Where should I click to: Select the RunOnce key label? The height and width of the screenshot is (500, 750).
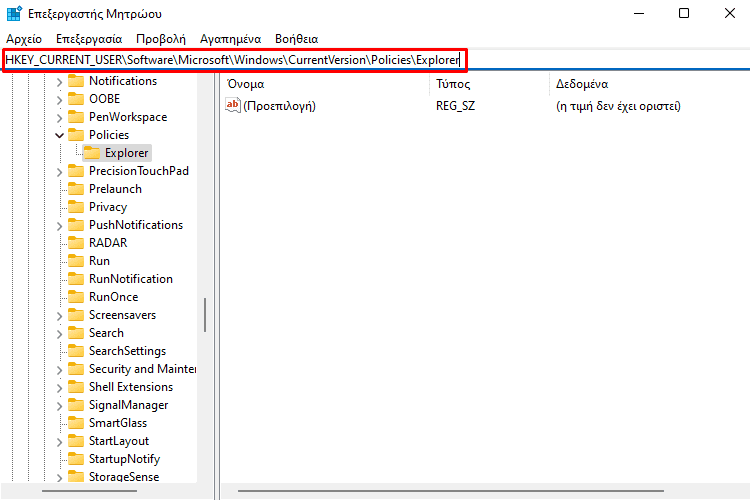[113, 297]
